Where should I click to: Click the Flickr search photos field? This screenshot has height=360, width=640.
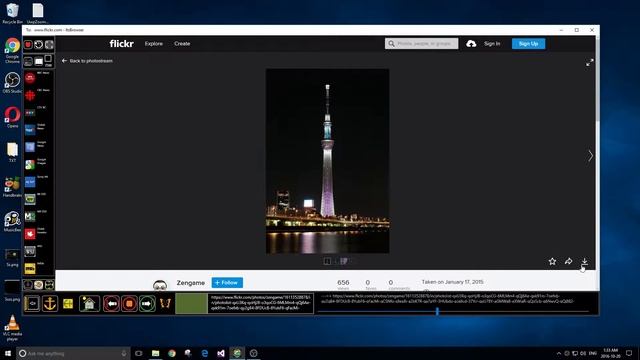click(422, 44)
